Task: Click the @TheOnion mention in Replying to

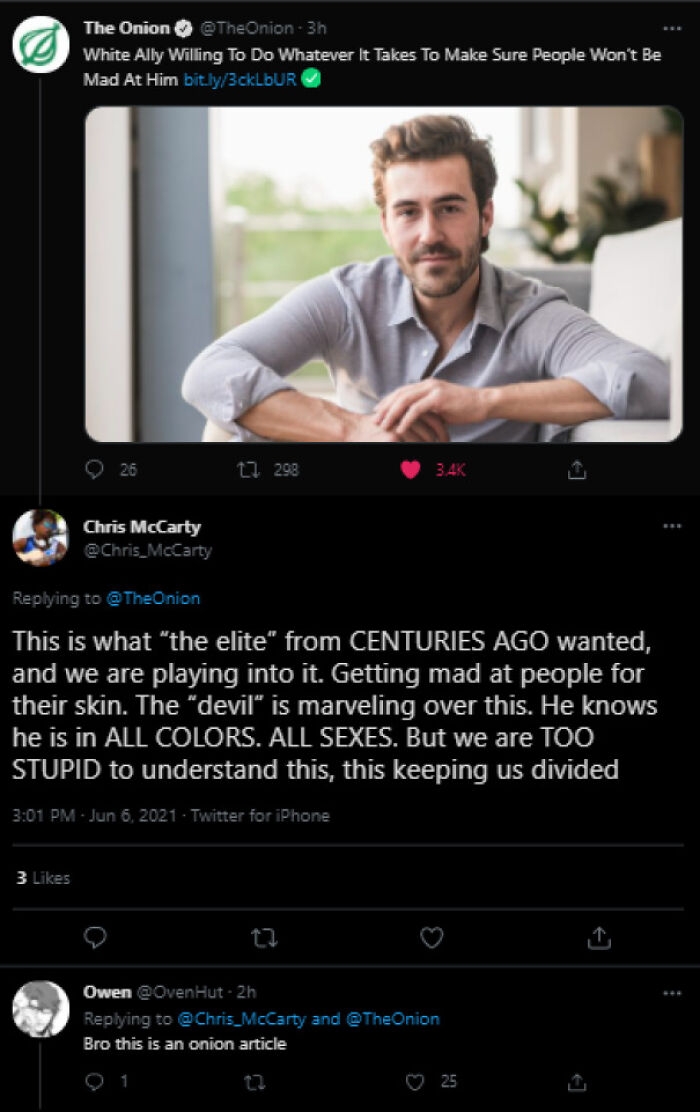Action: (x=153, y=598)
